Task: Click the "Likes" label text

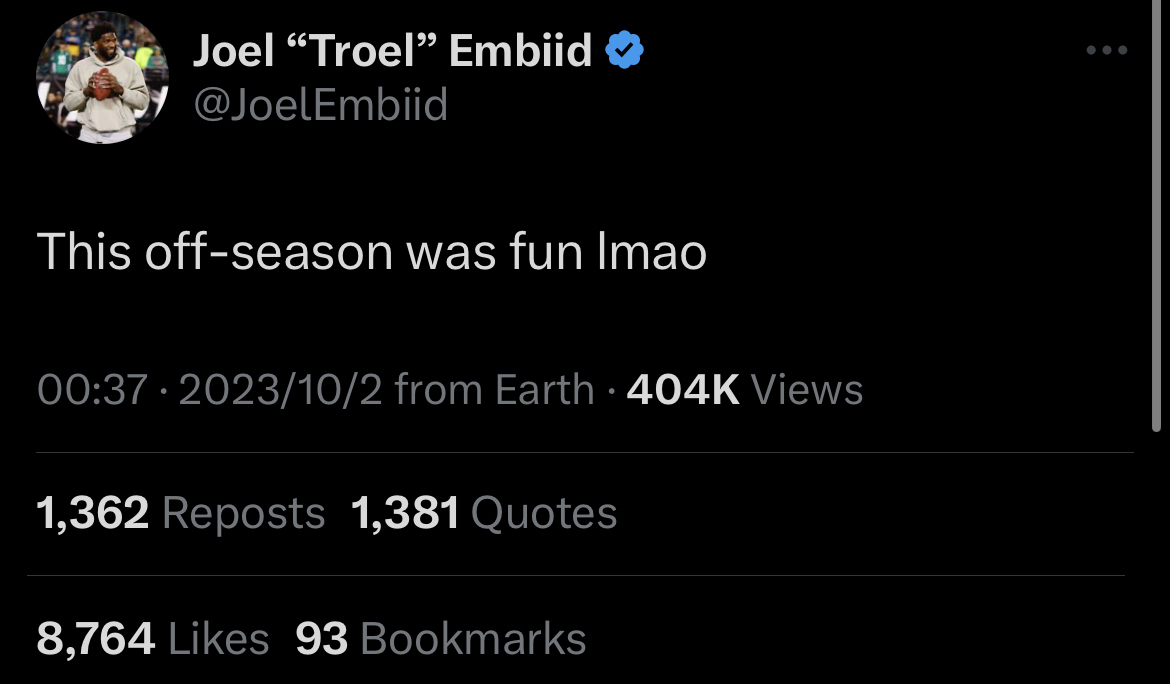Action: [x=219, y=639]
